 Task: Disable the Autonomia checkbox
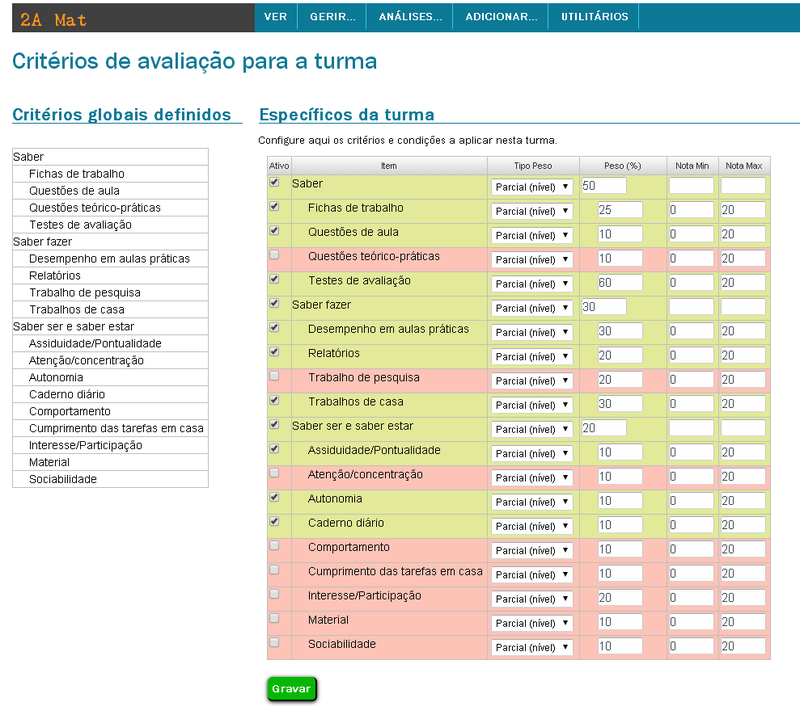pyautogui.click(x=275, y=497)
